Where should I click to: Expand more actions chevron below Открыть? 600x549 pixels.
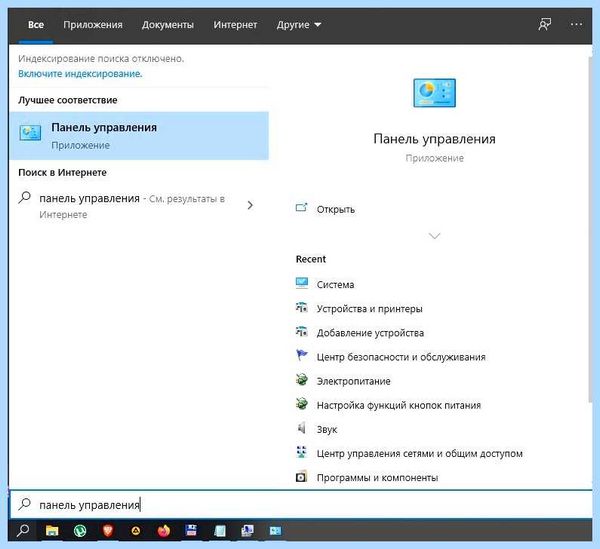click(x=434, y=235)
